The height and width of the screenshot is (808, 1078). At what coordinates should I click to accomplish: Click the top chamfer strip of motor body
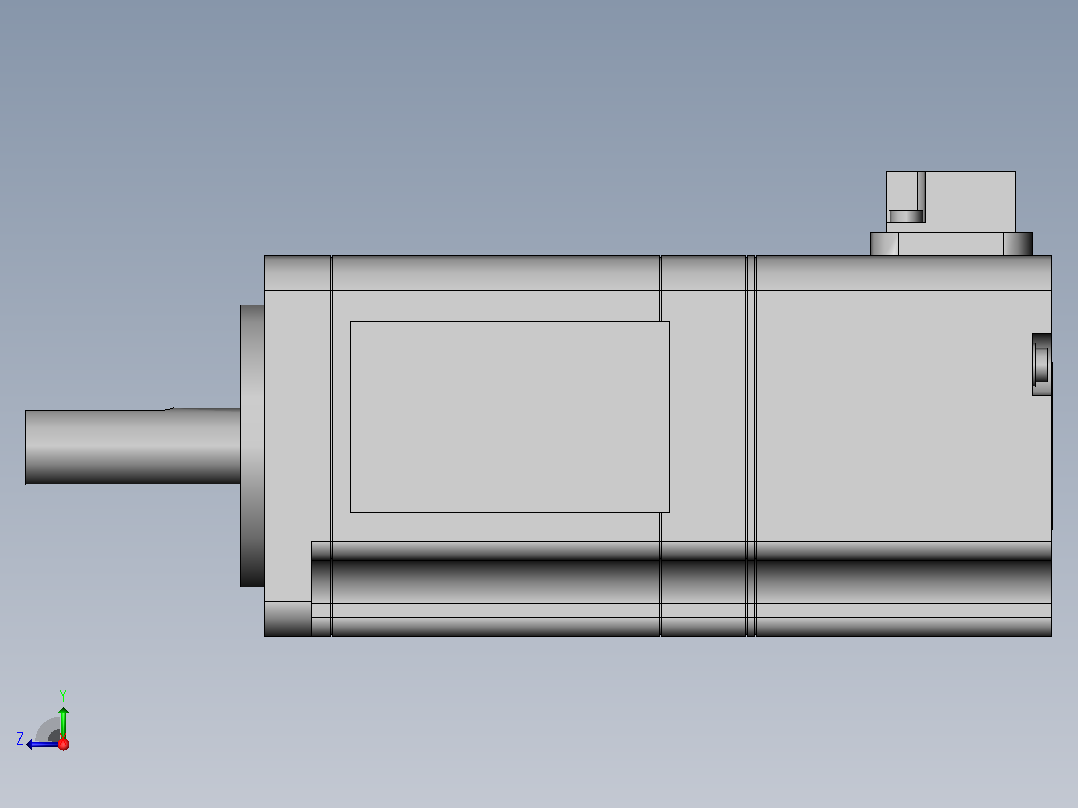pyautogui.click(x=658, y=273)
